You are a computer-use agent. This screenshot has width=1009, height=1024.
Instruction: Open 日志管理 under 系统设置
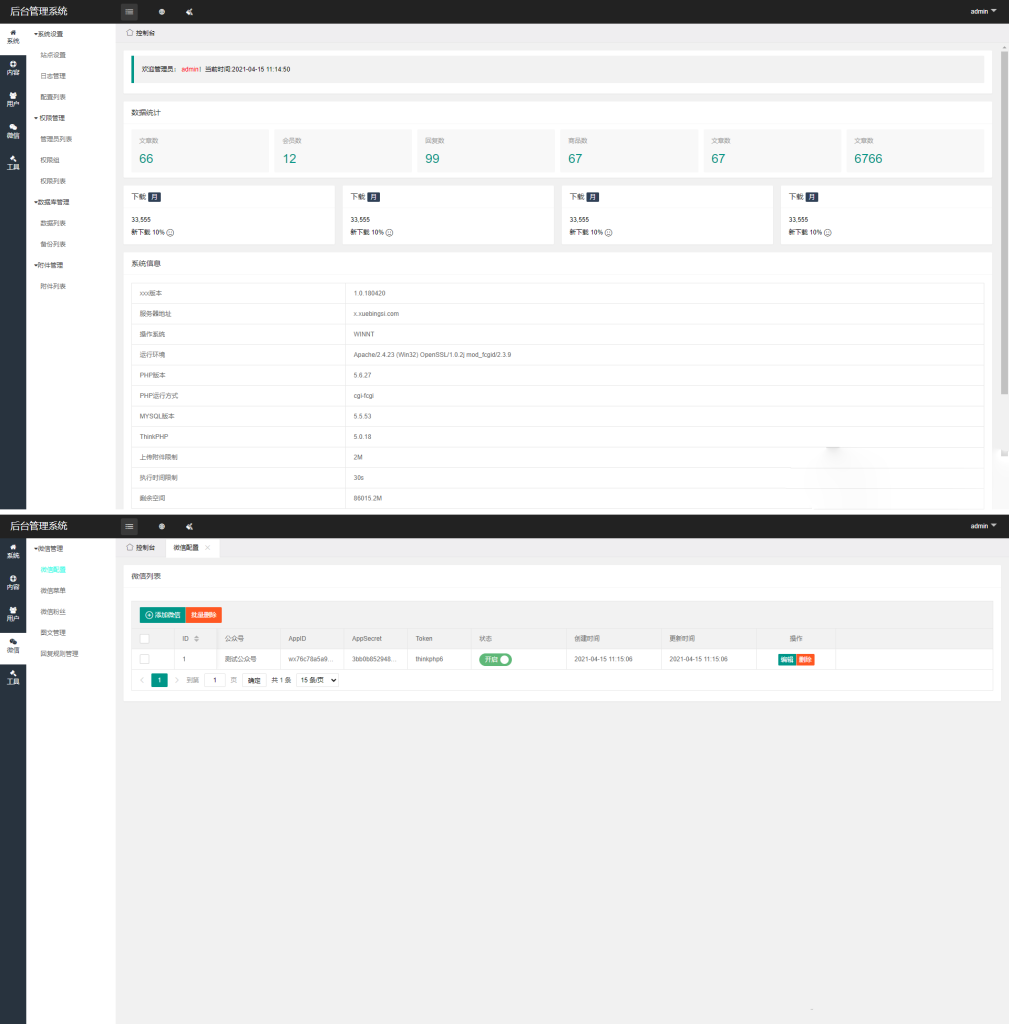click(x=53, y=76)
